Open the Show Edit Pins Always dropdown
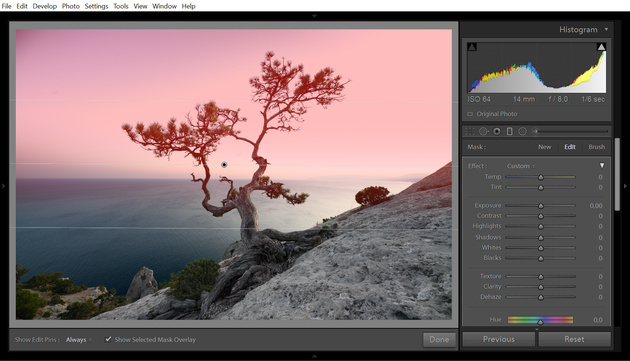The height and width of the screenshot is (361, 630). pyautogui.click(x=78, y=340)
